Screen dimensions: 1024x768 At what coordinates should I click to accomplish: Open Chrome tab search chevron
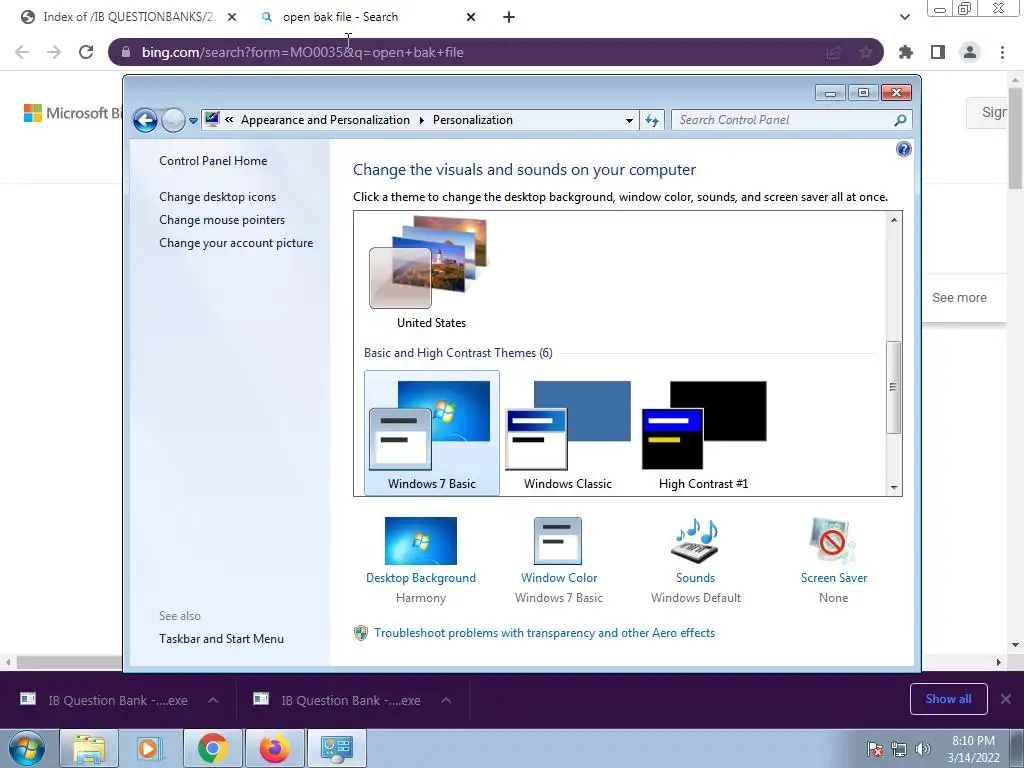904,17
